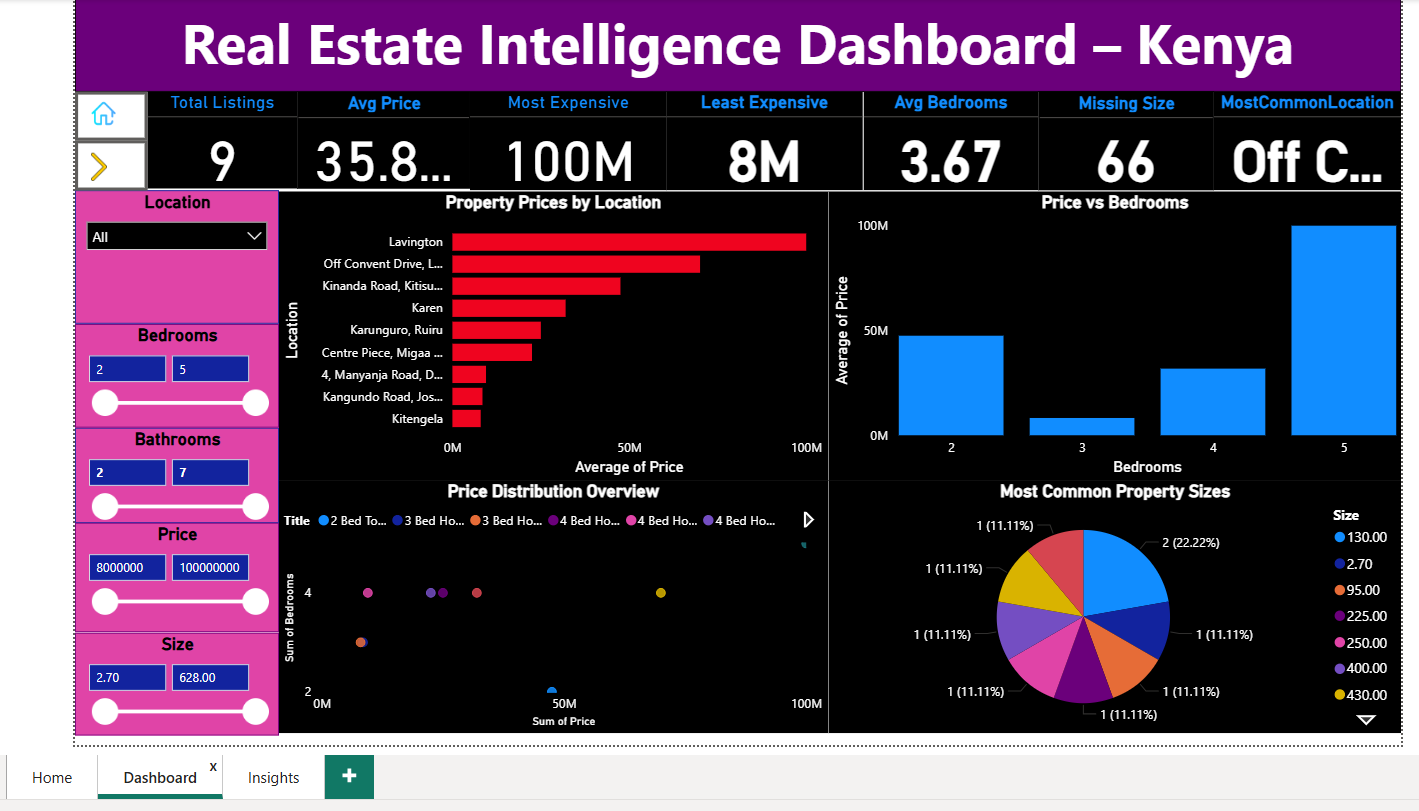The image size is (1419, 811).
Task: Click the Least Expensive card value 8M
Action: pyautogui.click(x=764, y=161)
